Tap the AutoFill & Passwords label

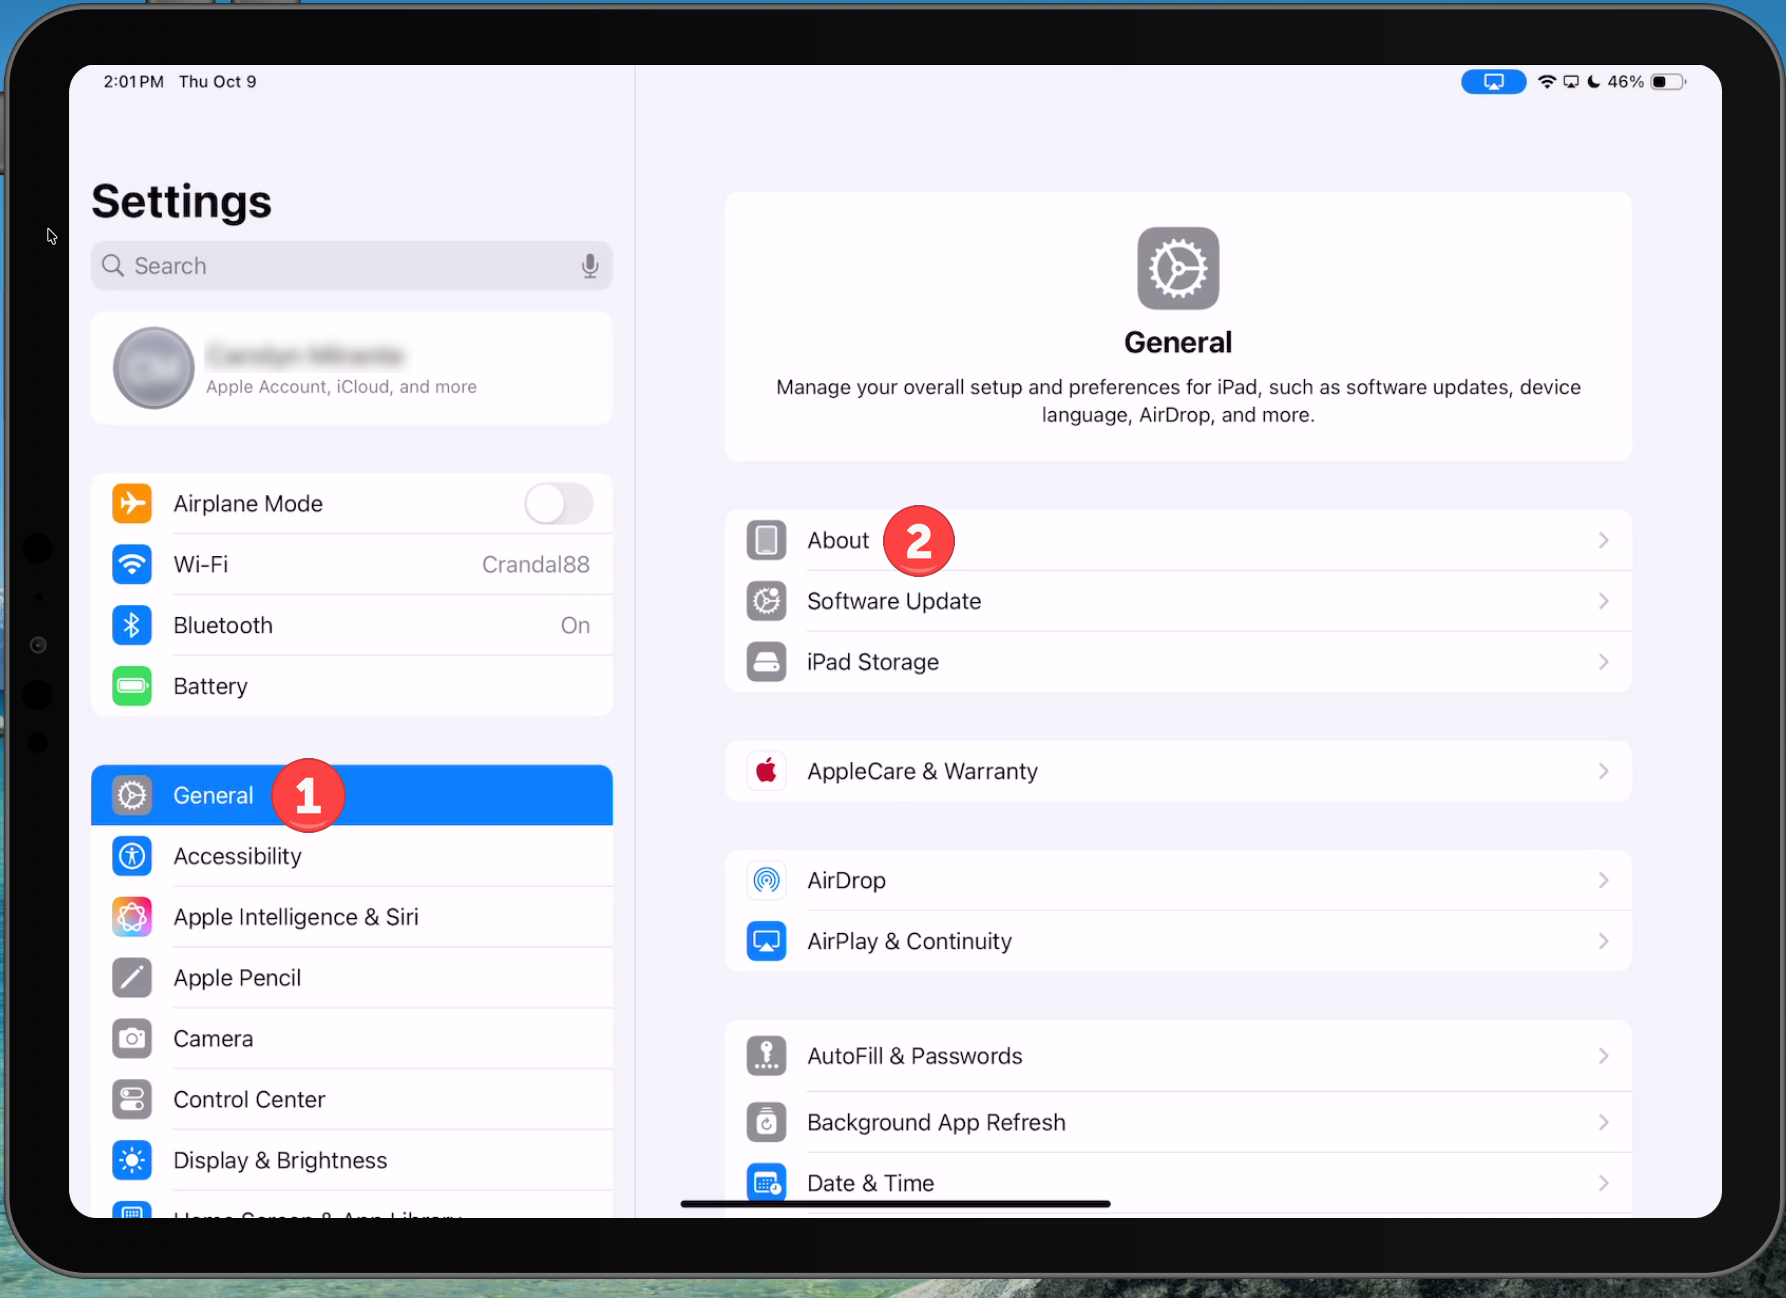click(x=915, y=1056)
